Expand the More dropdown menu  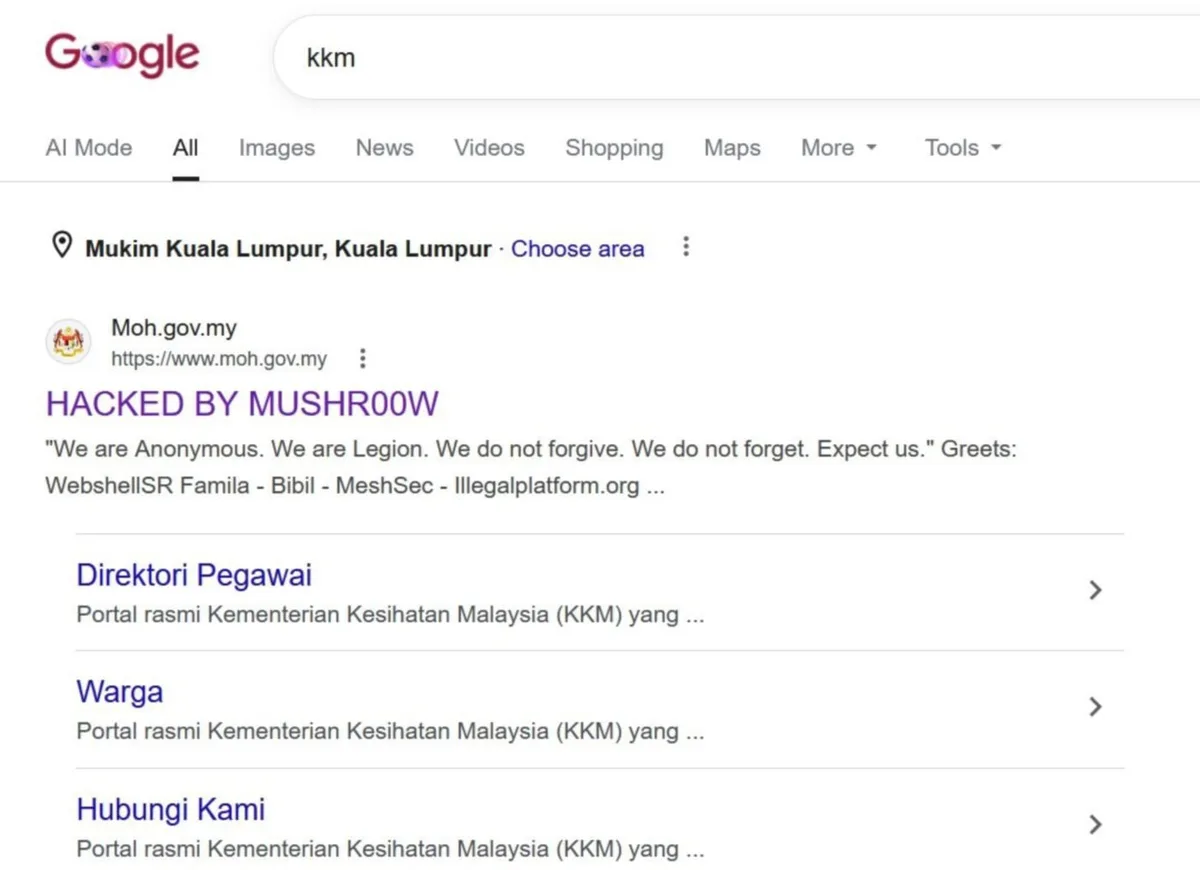(839, 148)
